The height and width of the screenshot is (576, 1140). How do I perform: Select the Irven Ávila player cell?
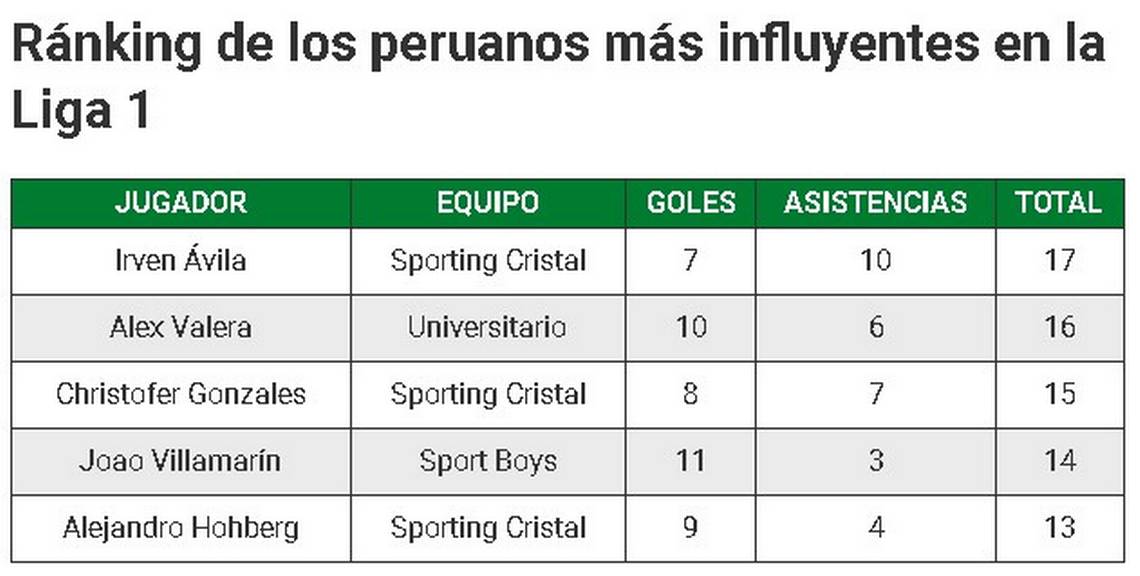(181, 261)
